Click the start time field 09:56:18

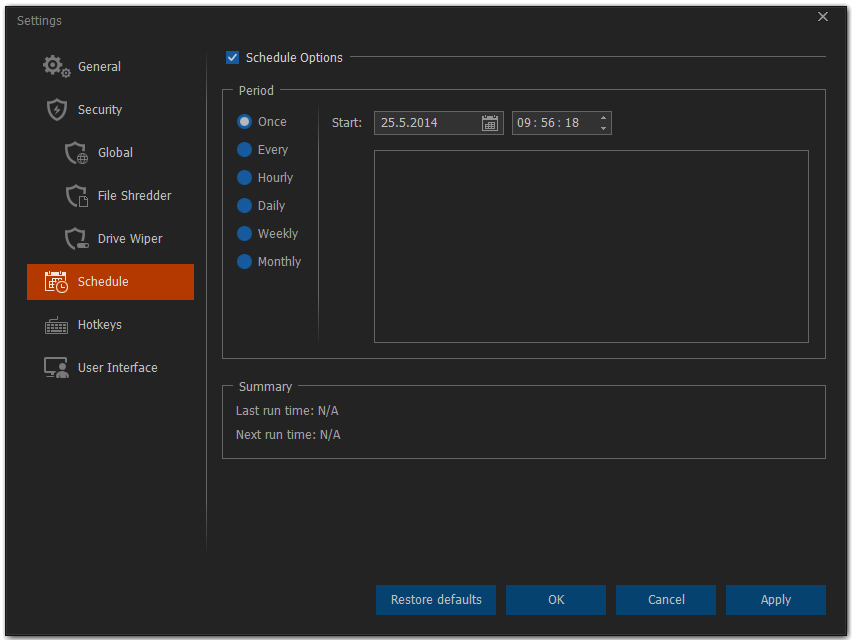click(x=561, y=123)
